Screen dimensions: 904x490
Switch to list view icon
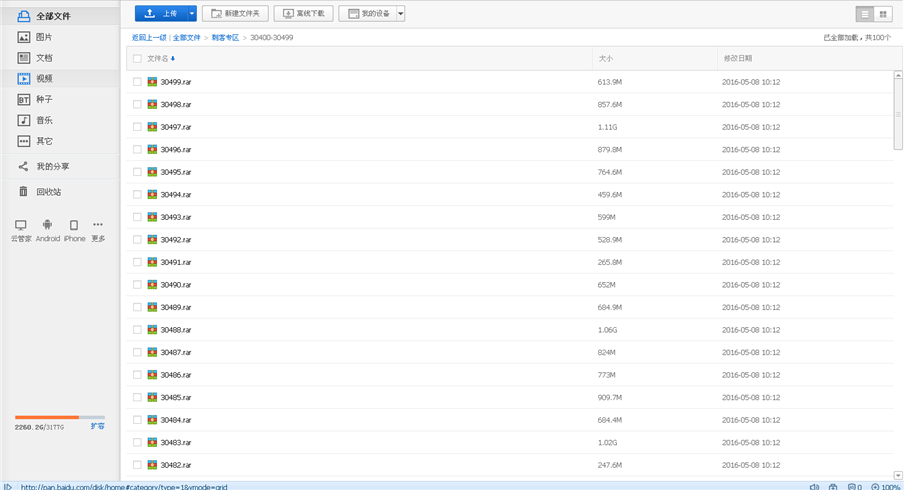[x=865, y=14]
